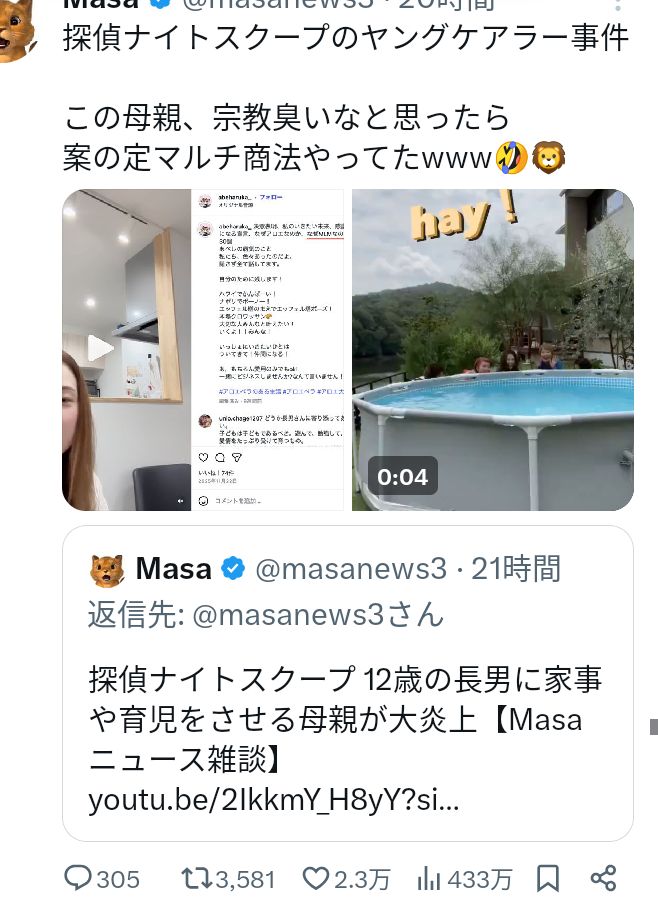Screen dimensions: 658x907
Task: Click the scrollbar handle at right edge
Action: point(653,727)
